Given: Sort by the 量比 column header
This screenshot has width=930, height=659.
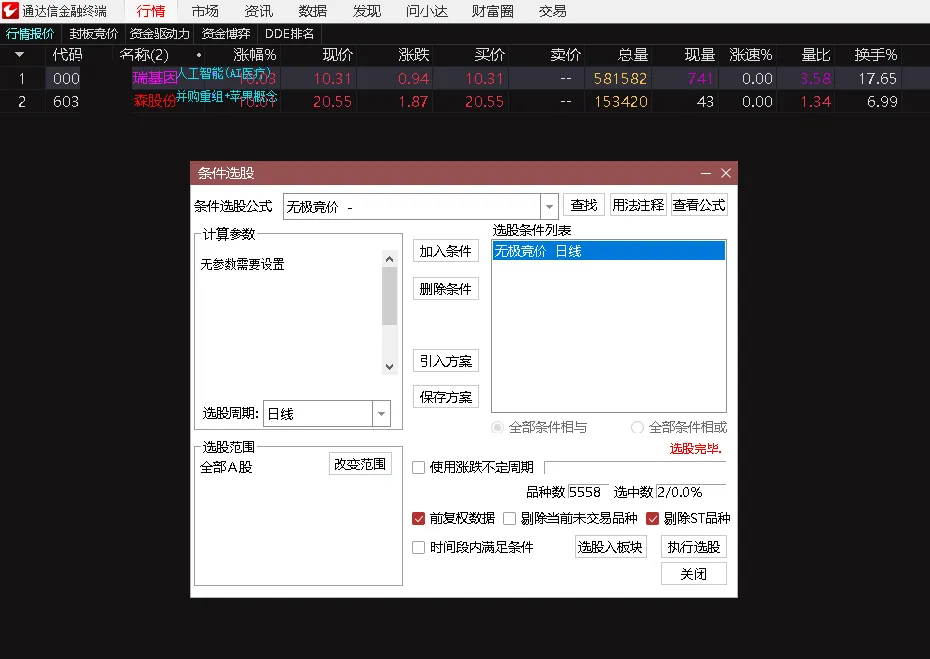Looking at the screenshot, I should 816,55.
